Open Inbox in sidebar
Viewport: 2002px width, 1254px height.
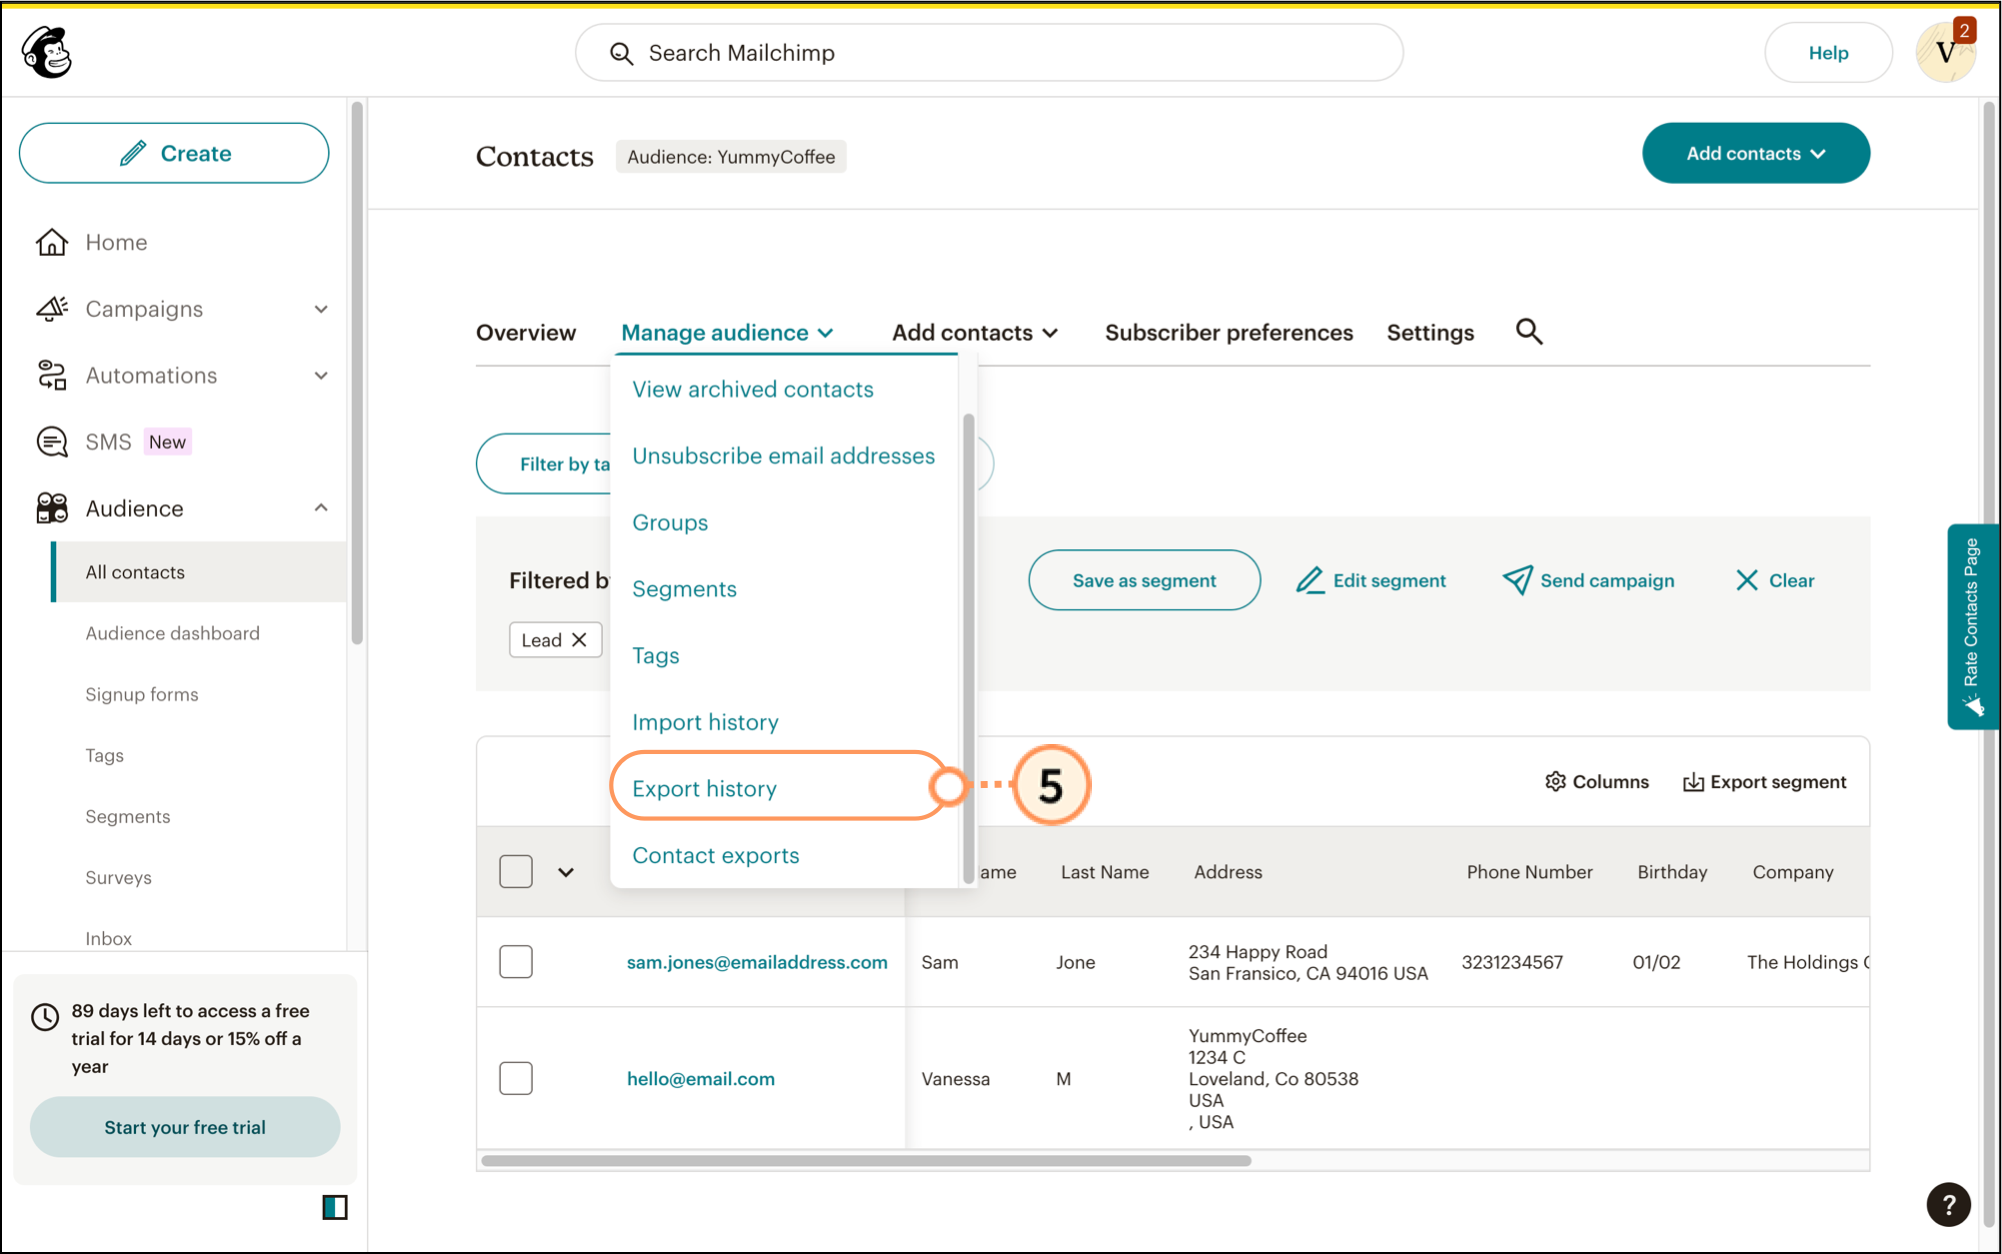[x=108, y=938]
